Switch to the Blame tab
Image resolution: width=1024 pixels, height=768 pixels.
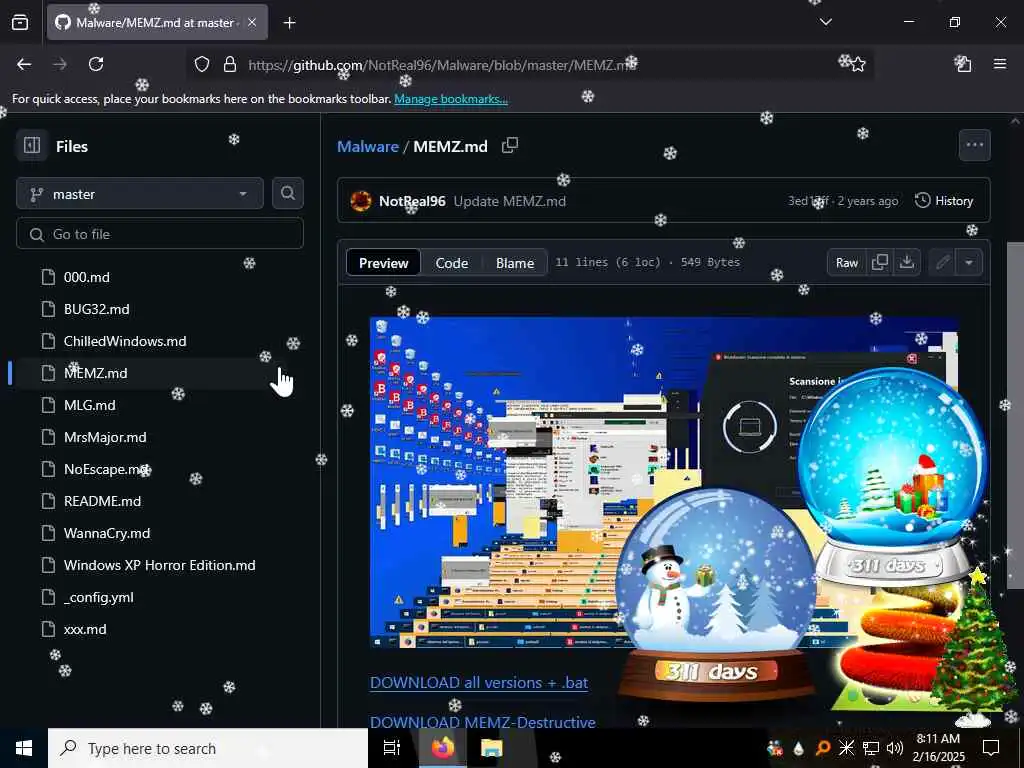point(515,263)
